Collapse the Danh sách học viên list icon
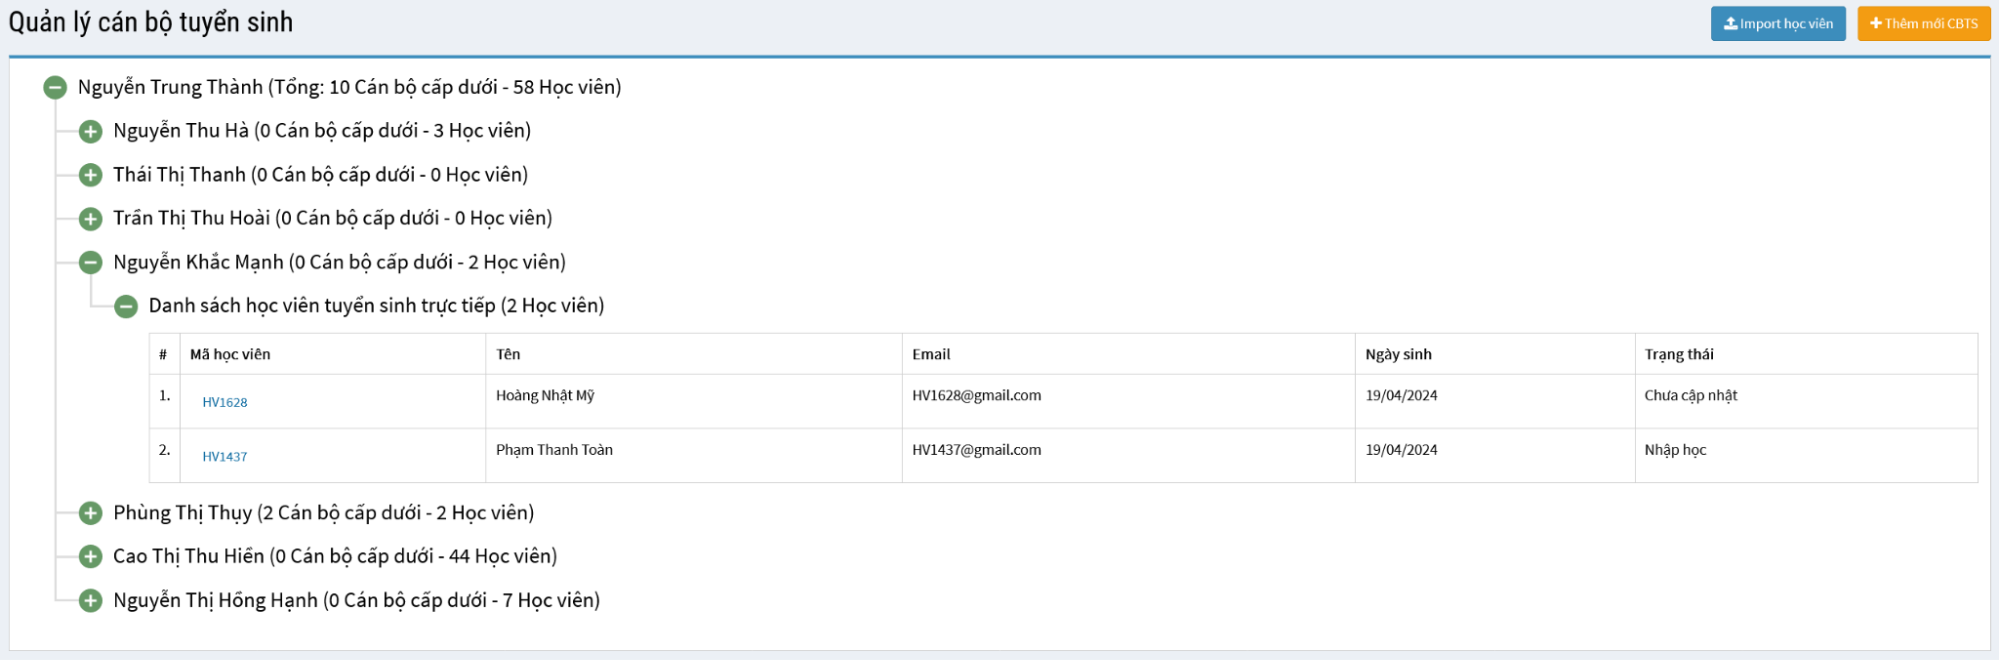1999x660 pixels. click(126, 306)
